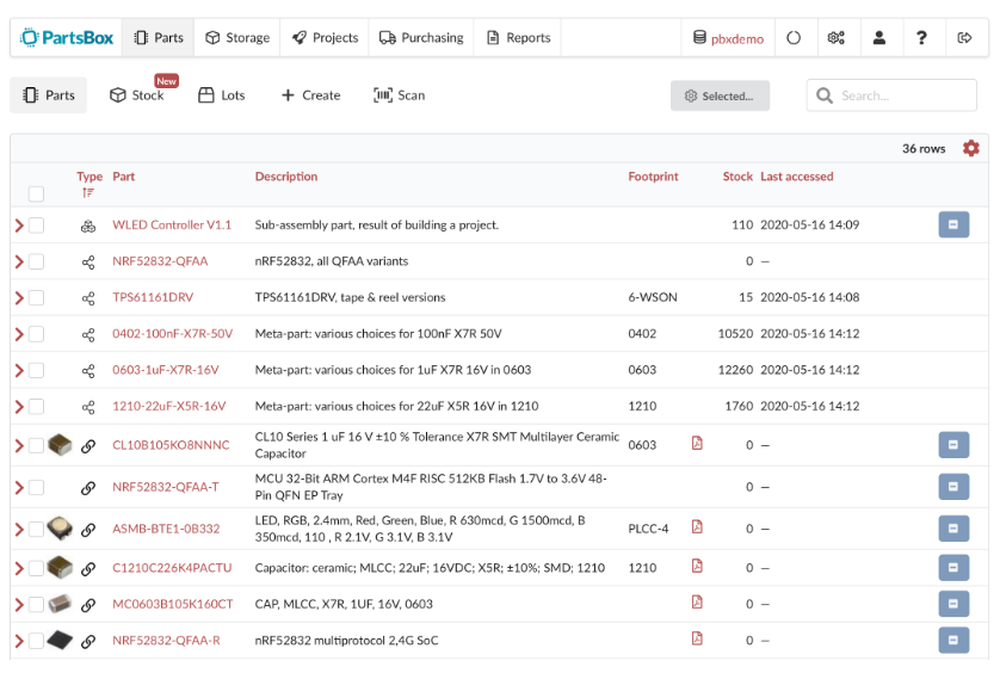Switch to the Reports tab

pyautogui.click(x=517, y=37)
